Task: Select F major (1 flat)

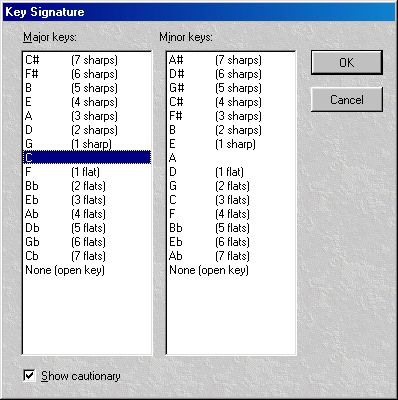Action: point(87,172)
